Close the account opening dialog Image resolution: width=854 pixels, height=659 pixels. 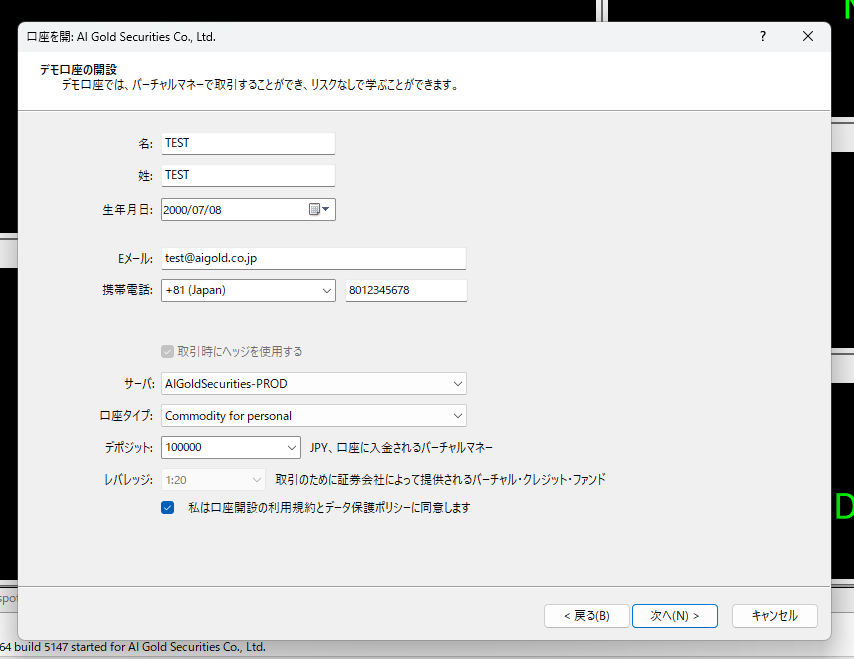tap(808, 36)
